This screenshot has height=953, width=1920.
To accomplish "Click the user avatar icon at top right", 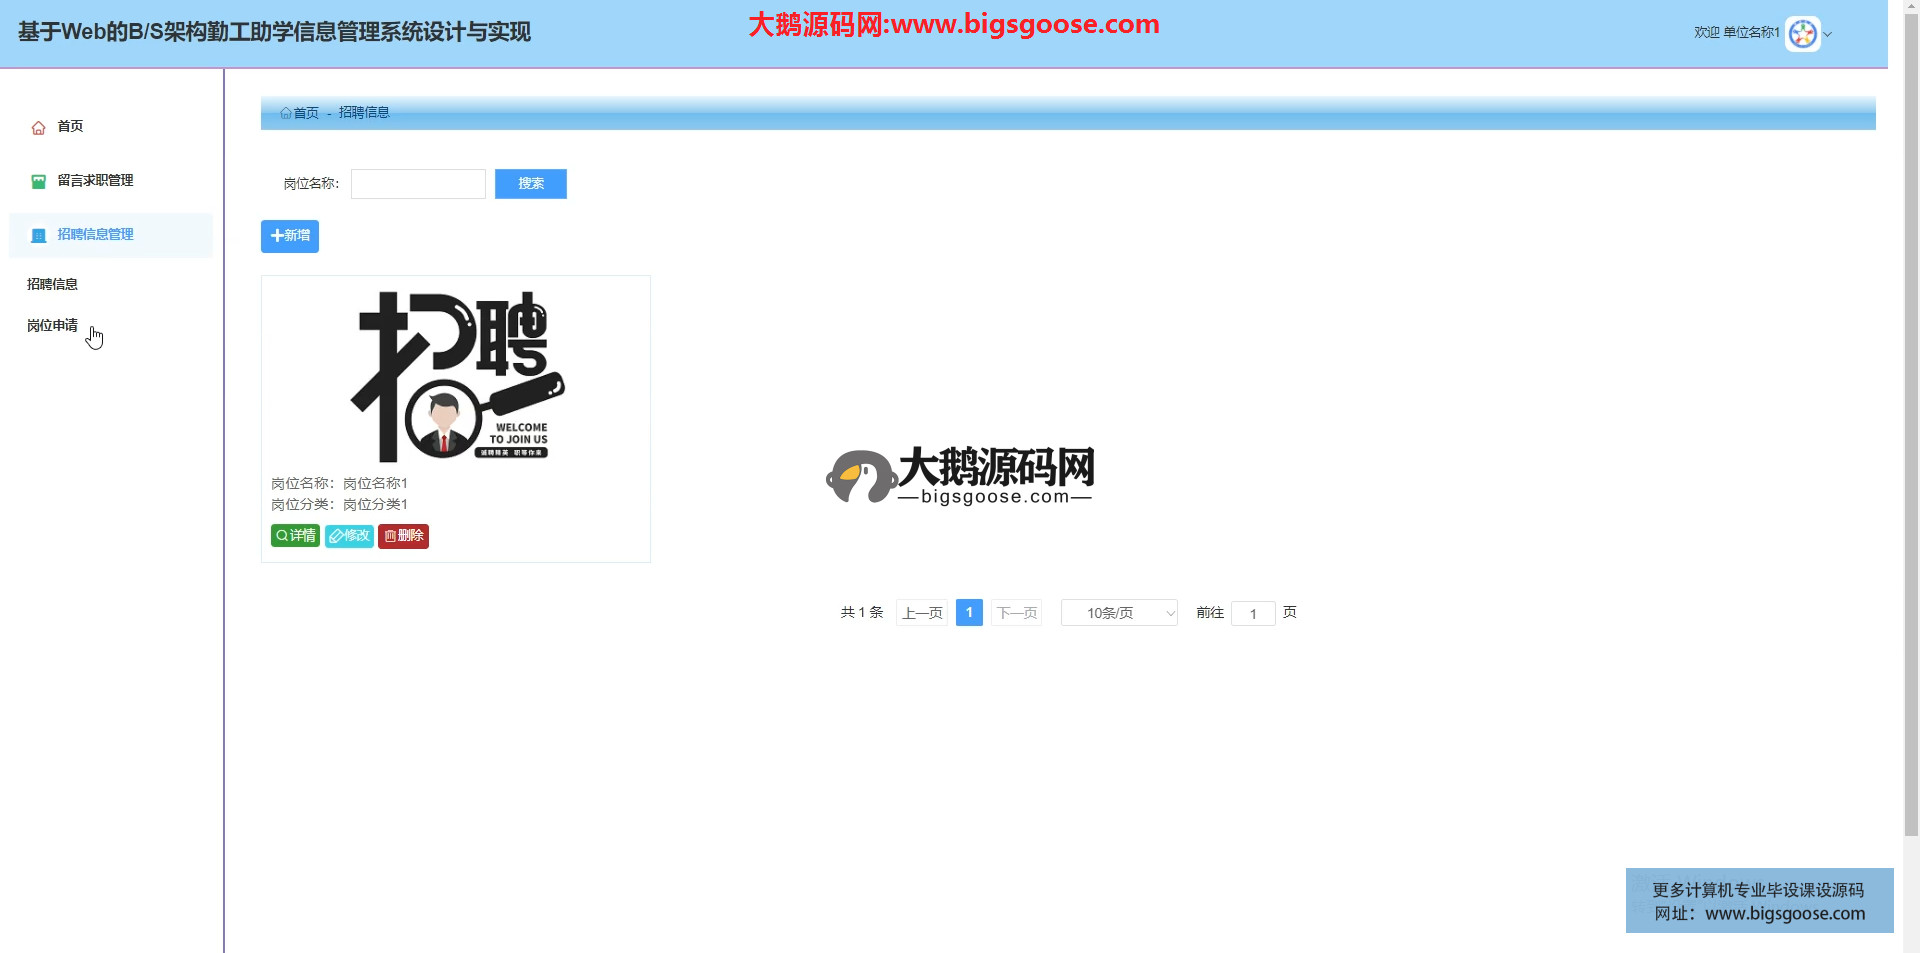I will pos(1802,34).
